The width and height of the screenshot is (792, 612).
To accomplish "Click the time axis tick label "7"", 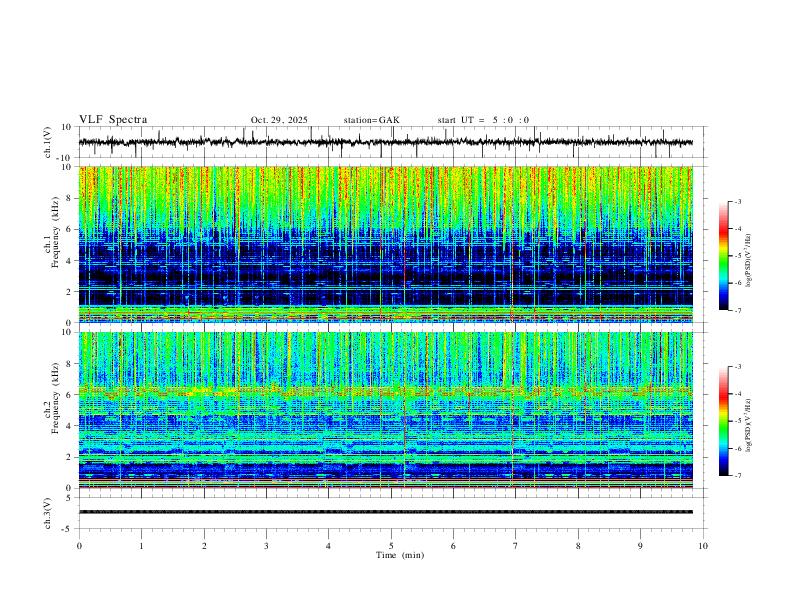I will (x=516, y=546).
